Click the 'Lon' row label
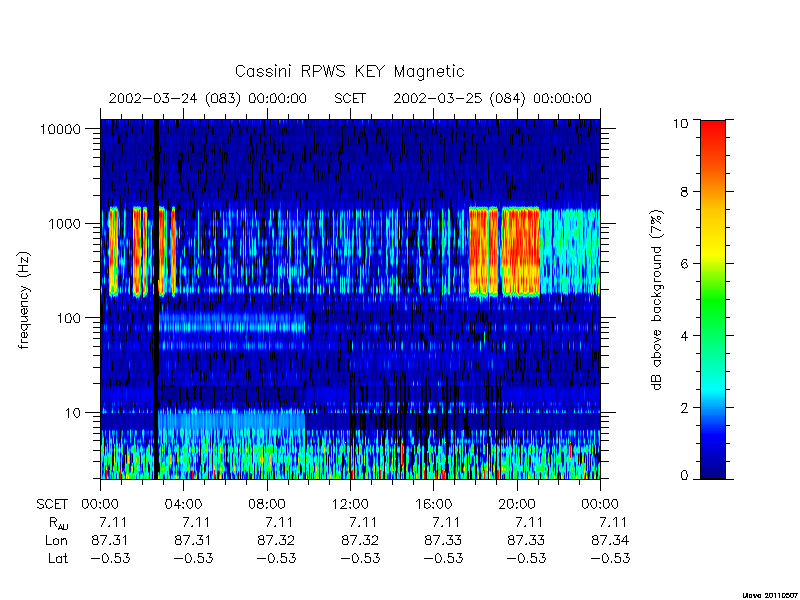This screenshot has width=800, height=600. (x=57, y=540)
